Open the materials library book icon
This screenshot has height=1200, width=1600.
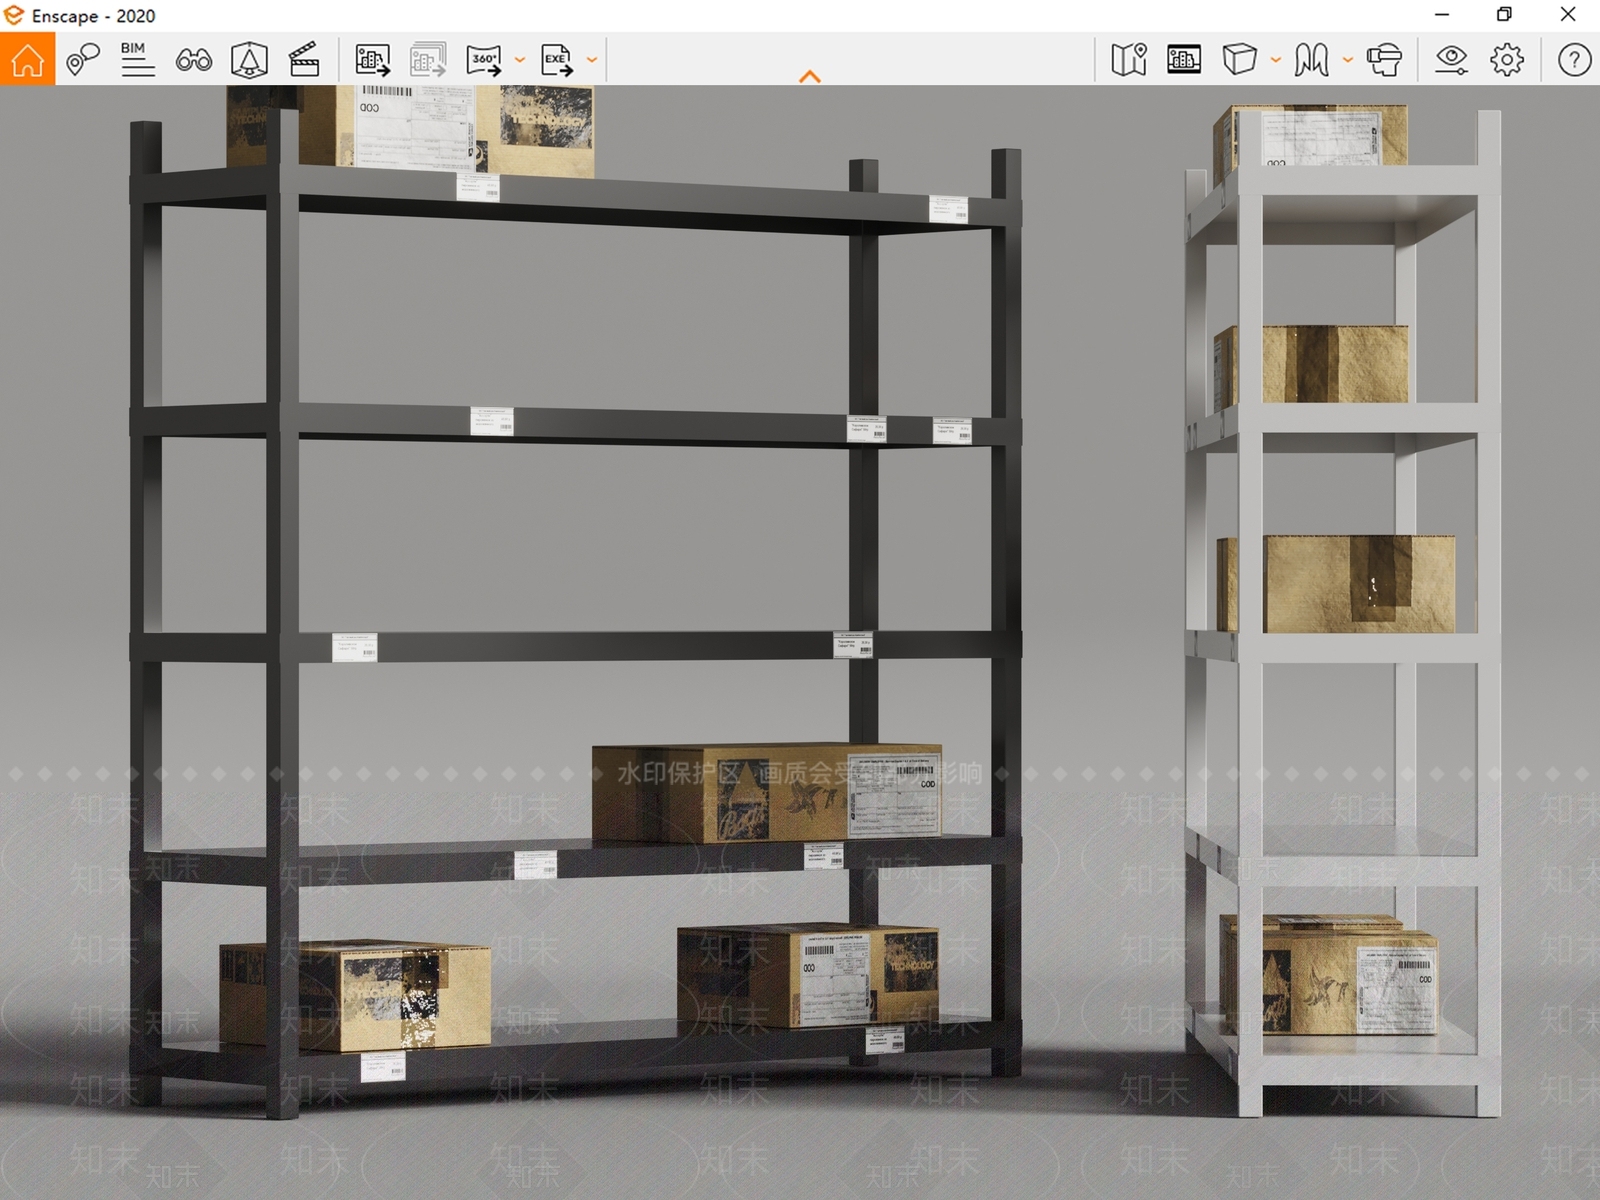point(1312,60)
